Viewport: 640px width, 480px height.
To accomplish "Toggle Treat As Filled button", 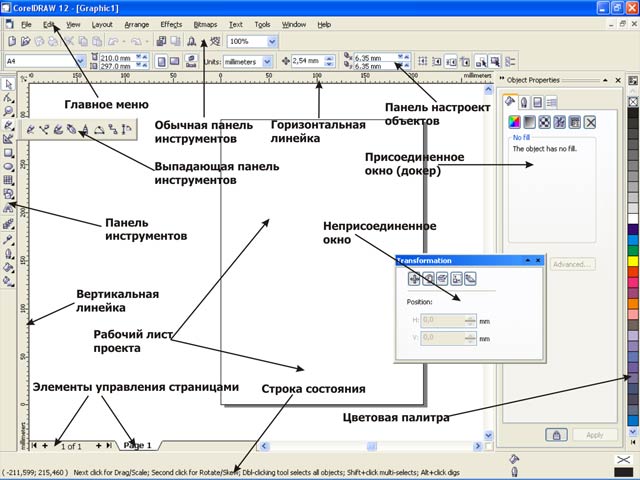I will [x=495, y=62].
